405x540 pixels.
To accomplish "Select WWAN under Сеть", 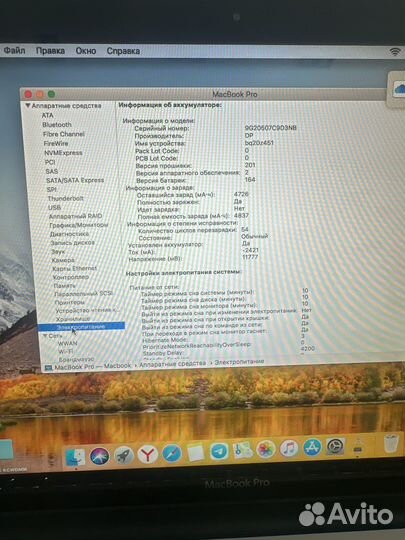I will [68, 343].
